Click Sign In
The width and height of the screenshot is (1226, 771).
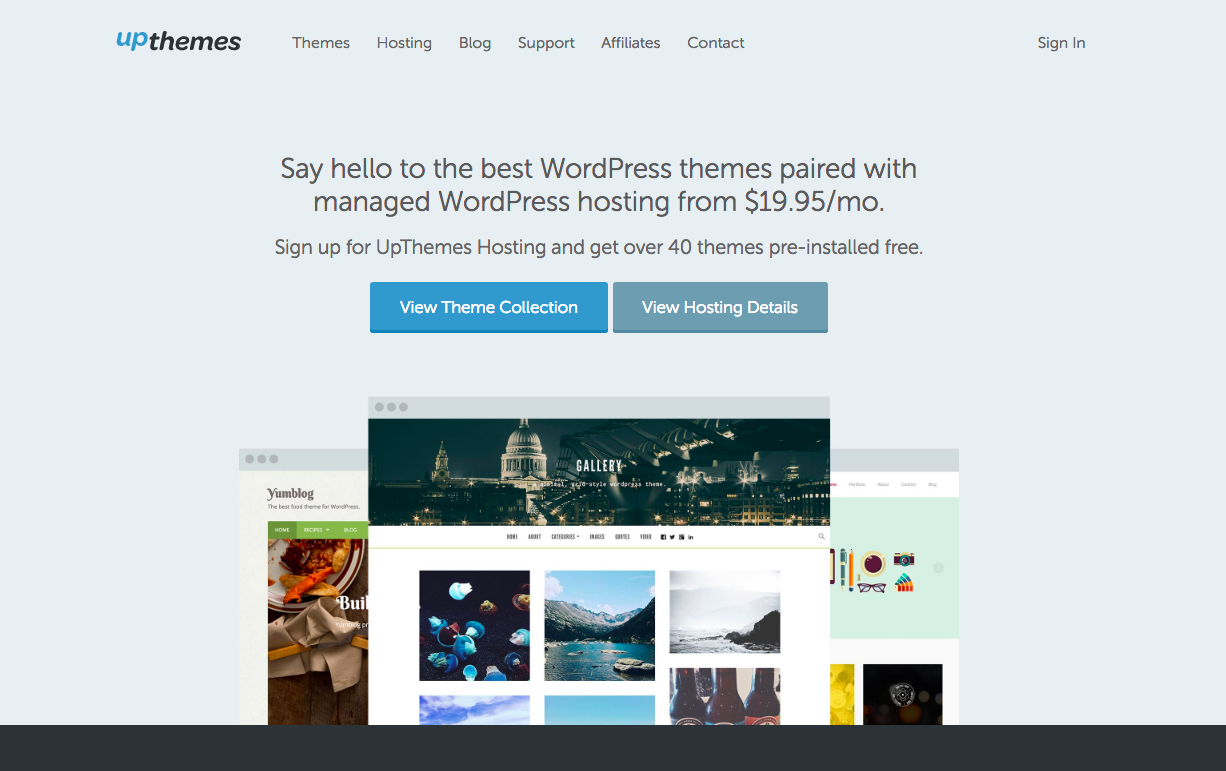pyautogui.click(x=1061, y=42)
